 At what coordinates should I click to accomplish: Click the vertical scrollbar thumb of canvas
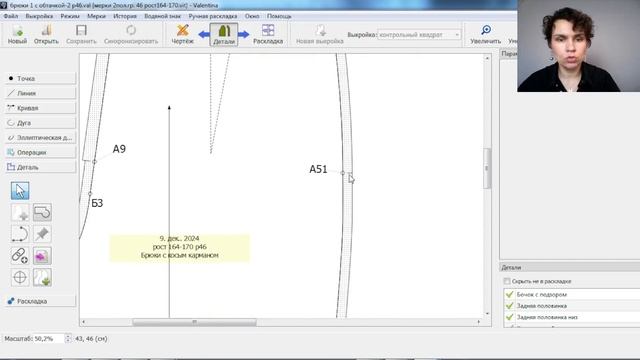click(x=487, y=168)
